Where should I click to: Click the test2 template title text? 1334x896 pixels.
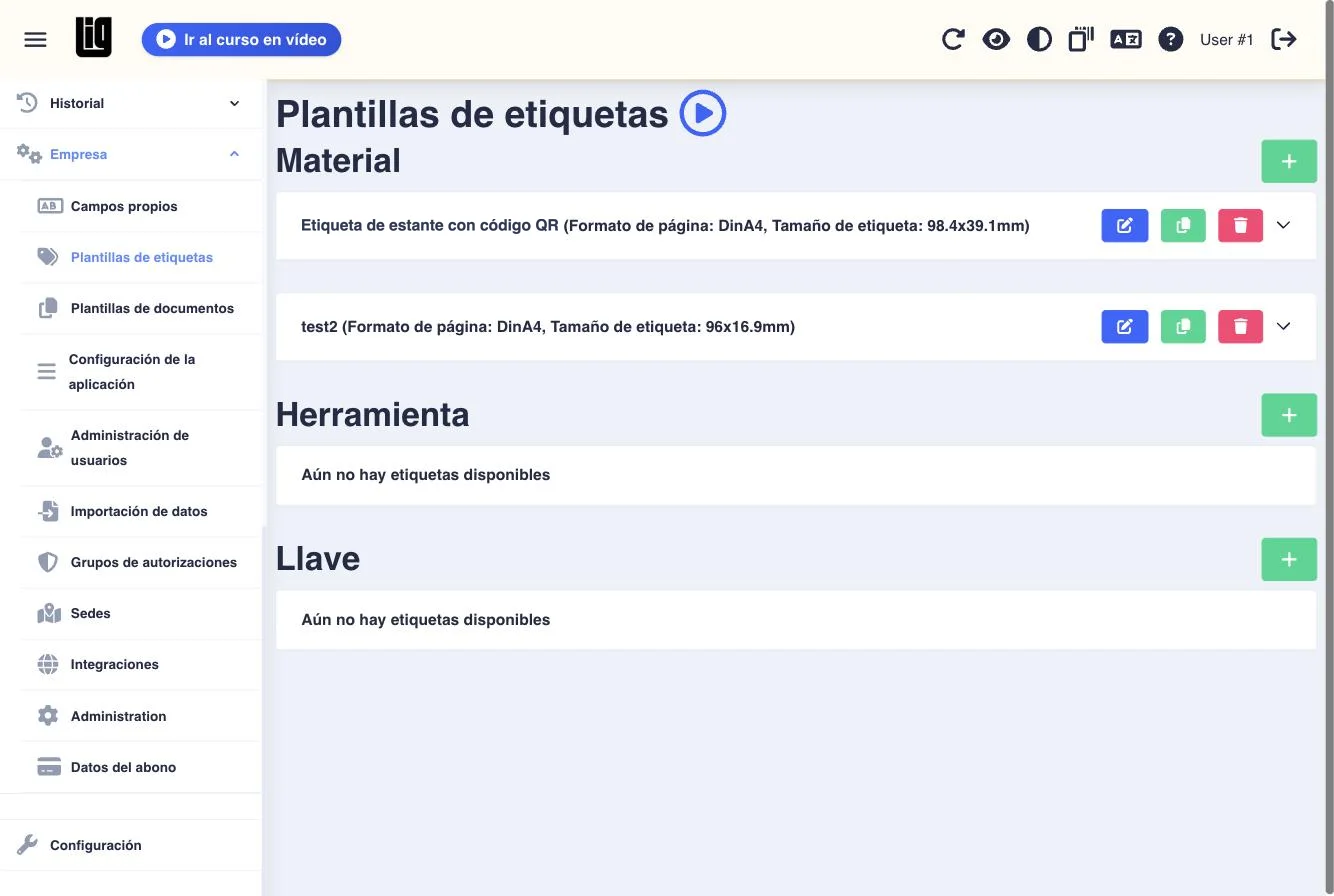point(548,326)
